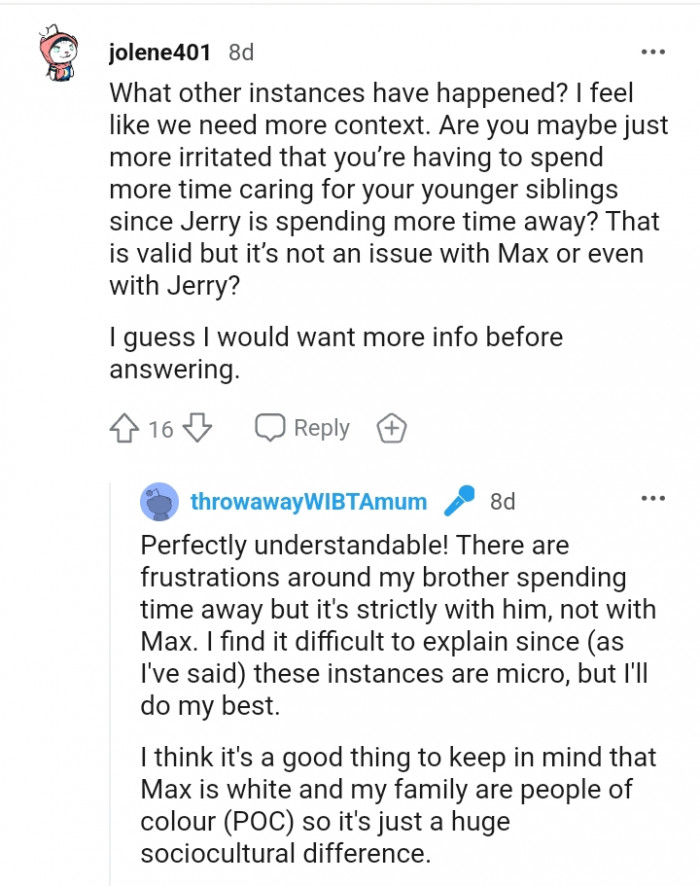Select the blue microphone badge beside throwawayWIBTAmum
Viewport: 700px width, 886px height.
pyautogui.click(x=459, y=502)
